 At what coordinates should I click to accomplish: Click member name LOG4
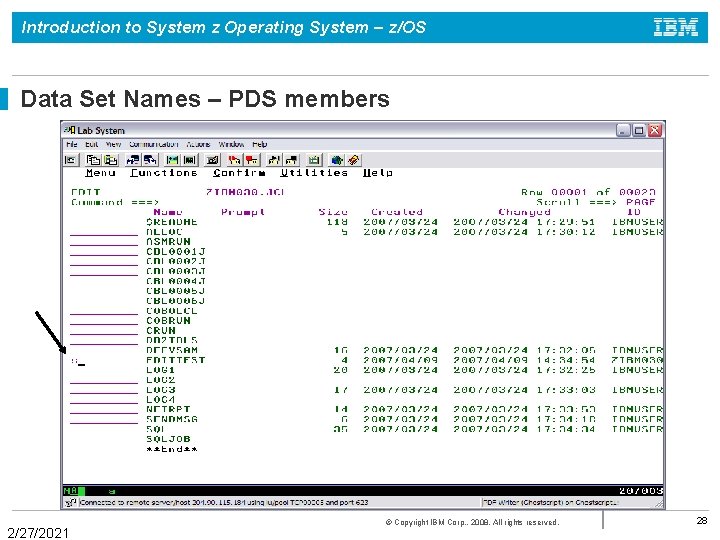point(161,400)
